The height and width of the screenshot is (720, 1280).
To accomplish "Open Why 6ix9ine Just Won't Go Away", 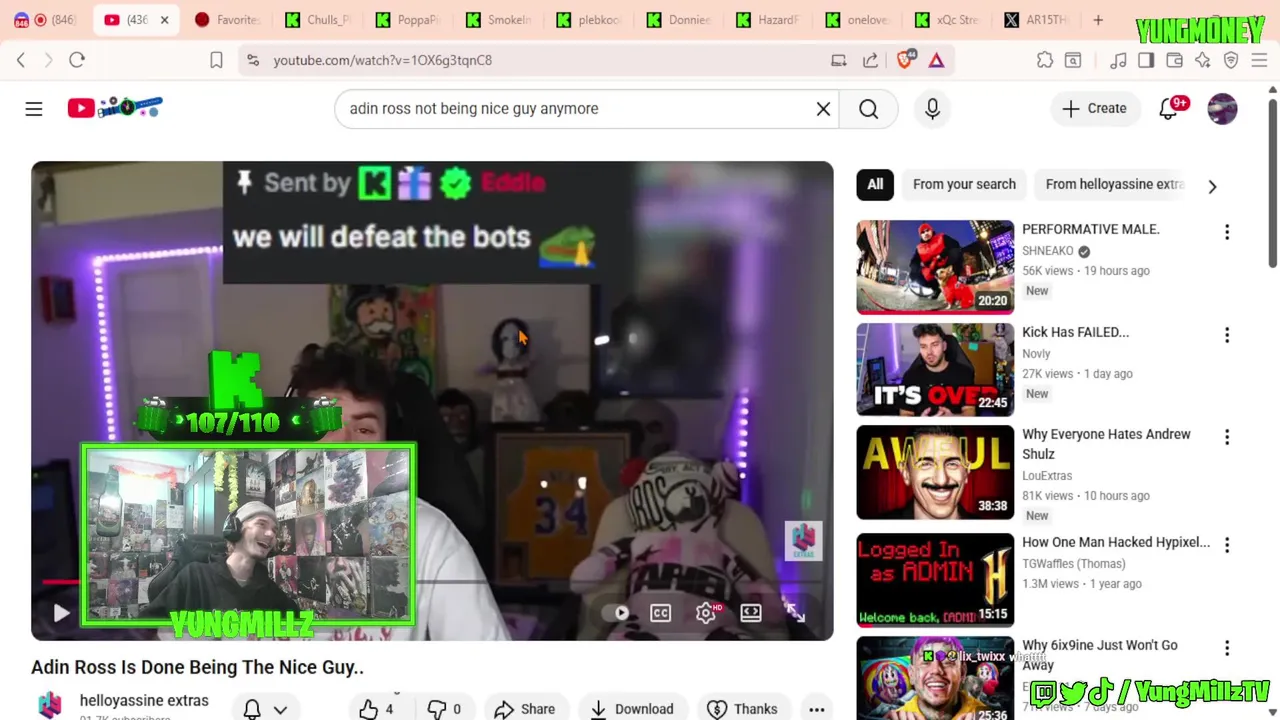I will point(1100,654).
